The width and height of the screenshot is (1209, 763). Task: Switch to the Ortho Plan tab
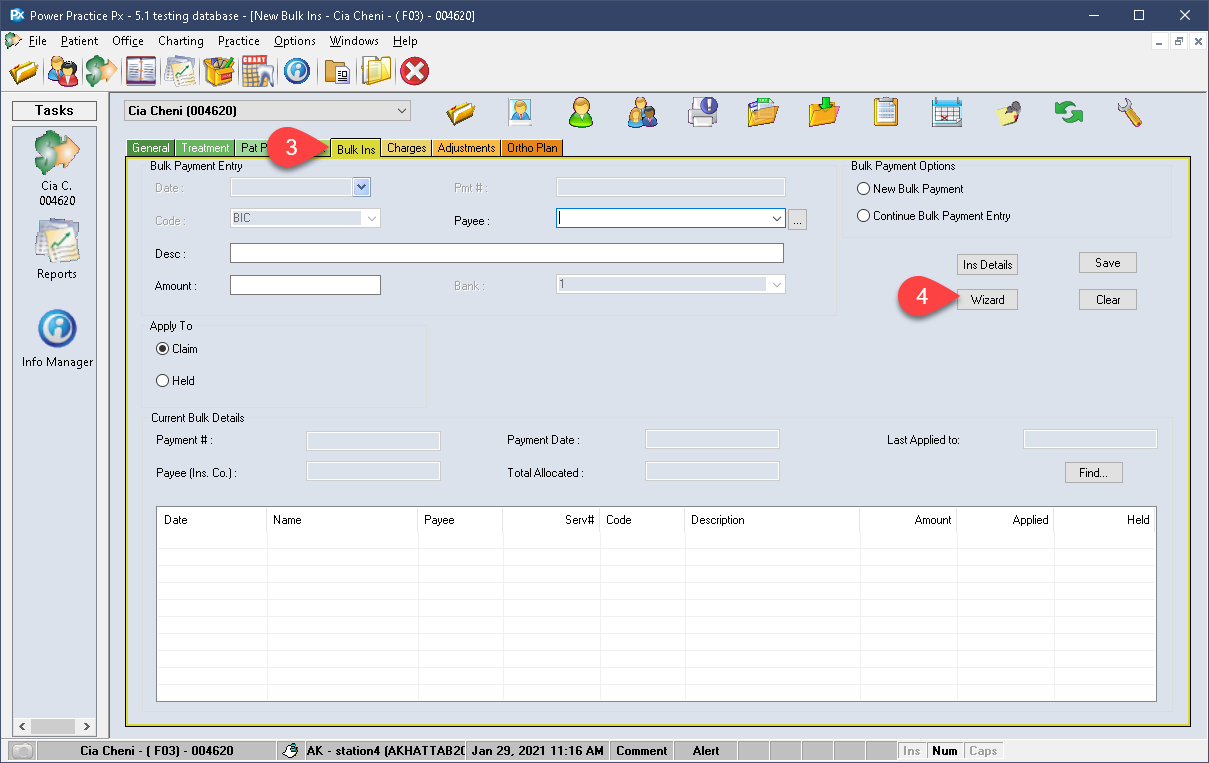pyautogui.click(x=532, y=148)
